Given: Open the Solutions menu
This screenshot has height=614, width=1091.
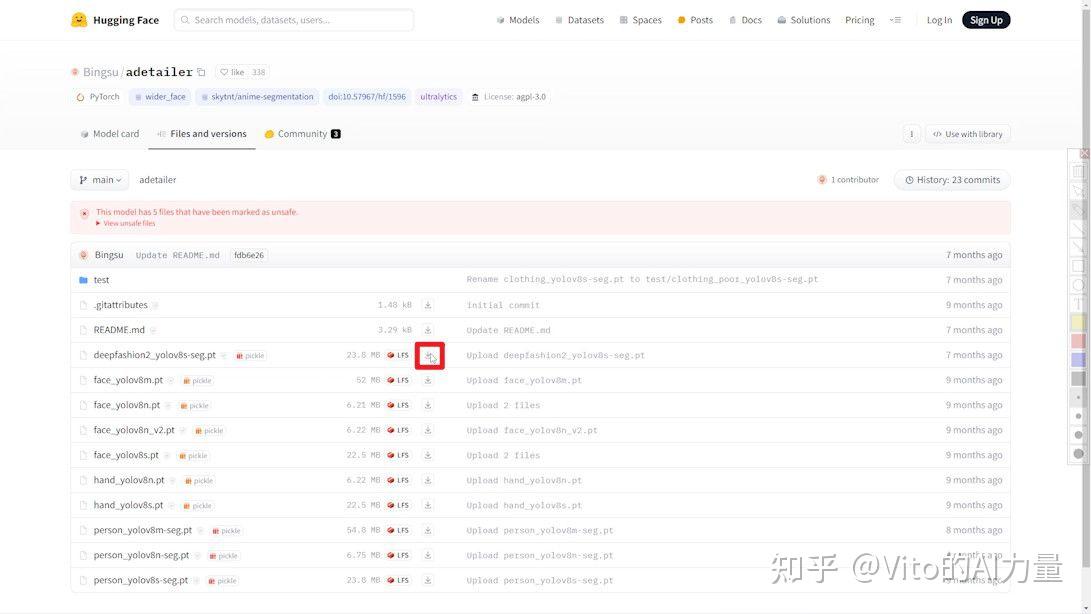Looking at the screenshot, I should point(804,20).
